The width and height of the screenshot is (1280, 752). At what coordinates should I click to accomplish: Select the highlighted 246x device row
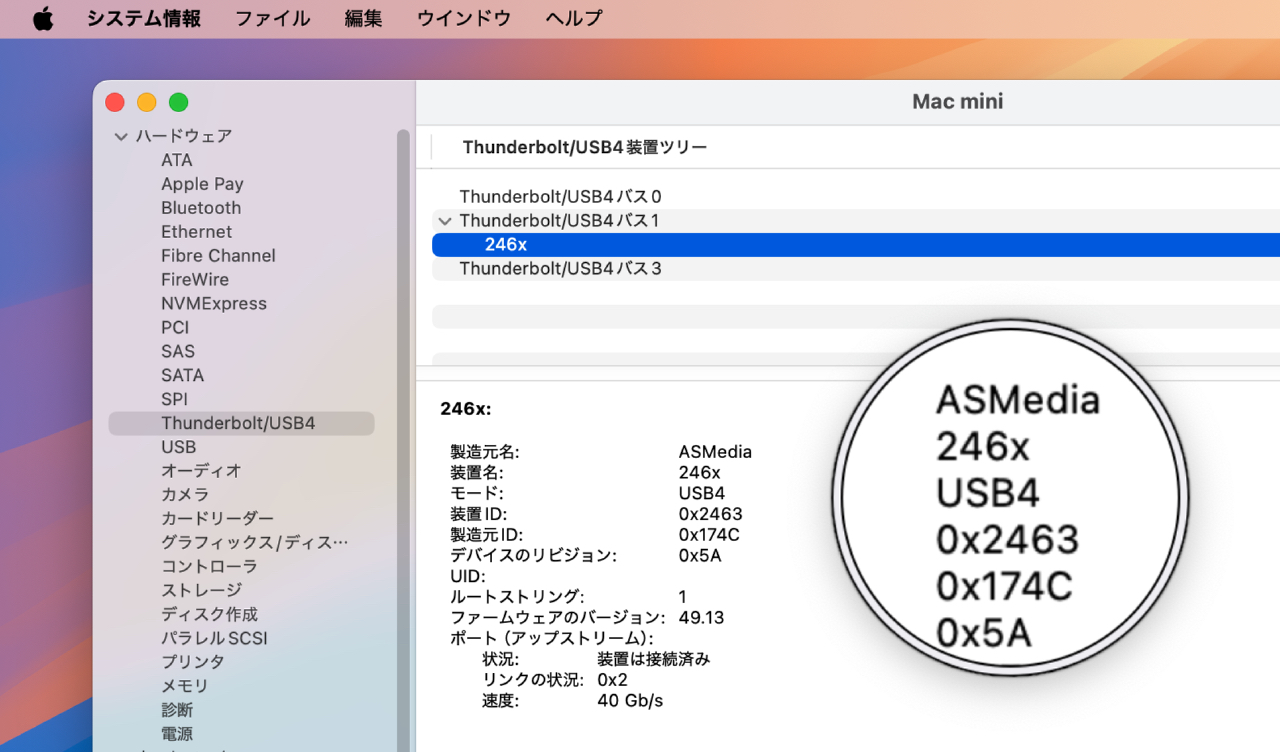(x=855, y=245)
